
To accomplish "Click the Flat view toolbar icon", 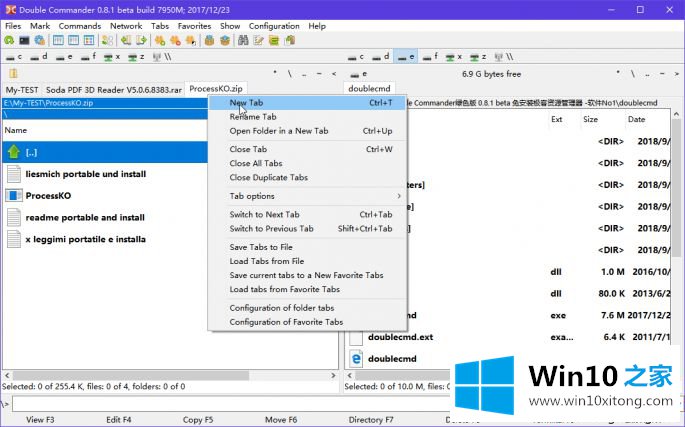I will (x=107, y=41).
